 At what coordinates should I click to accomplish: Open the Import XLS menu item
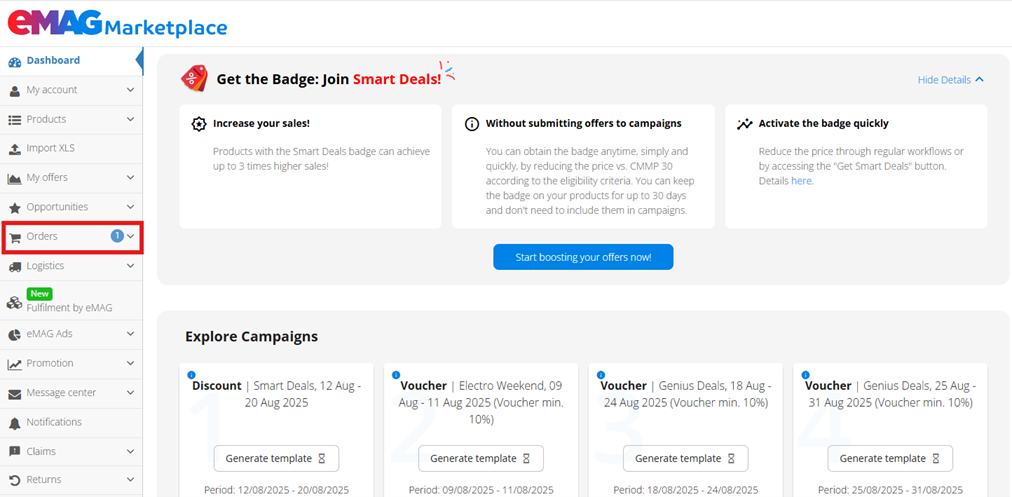pos(71,148)
